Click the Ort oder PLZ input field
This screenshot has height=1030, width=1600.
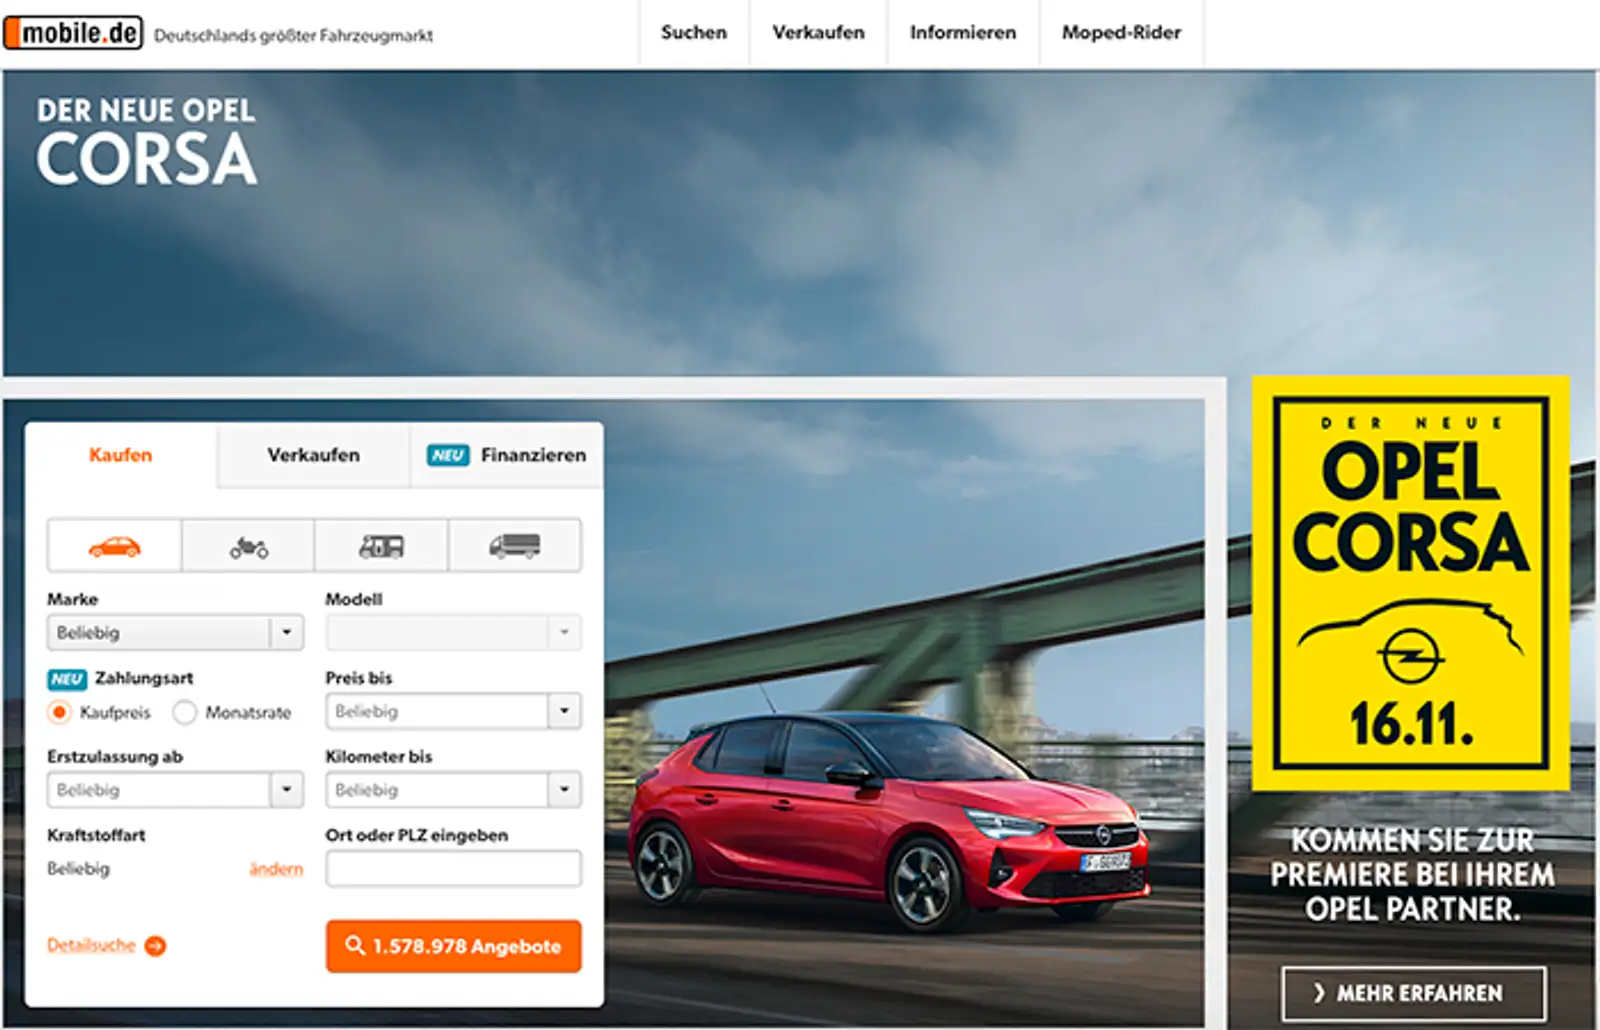(453, 868)
